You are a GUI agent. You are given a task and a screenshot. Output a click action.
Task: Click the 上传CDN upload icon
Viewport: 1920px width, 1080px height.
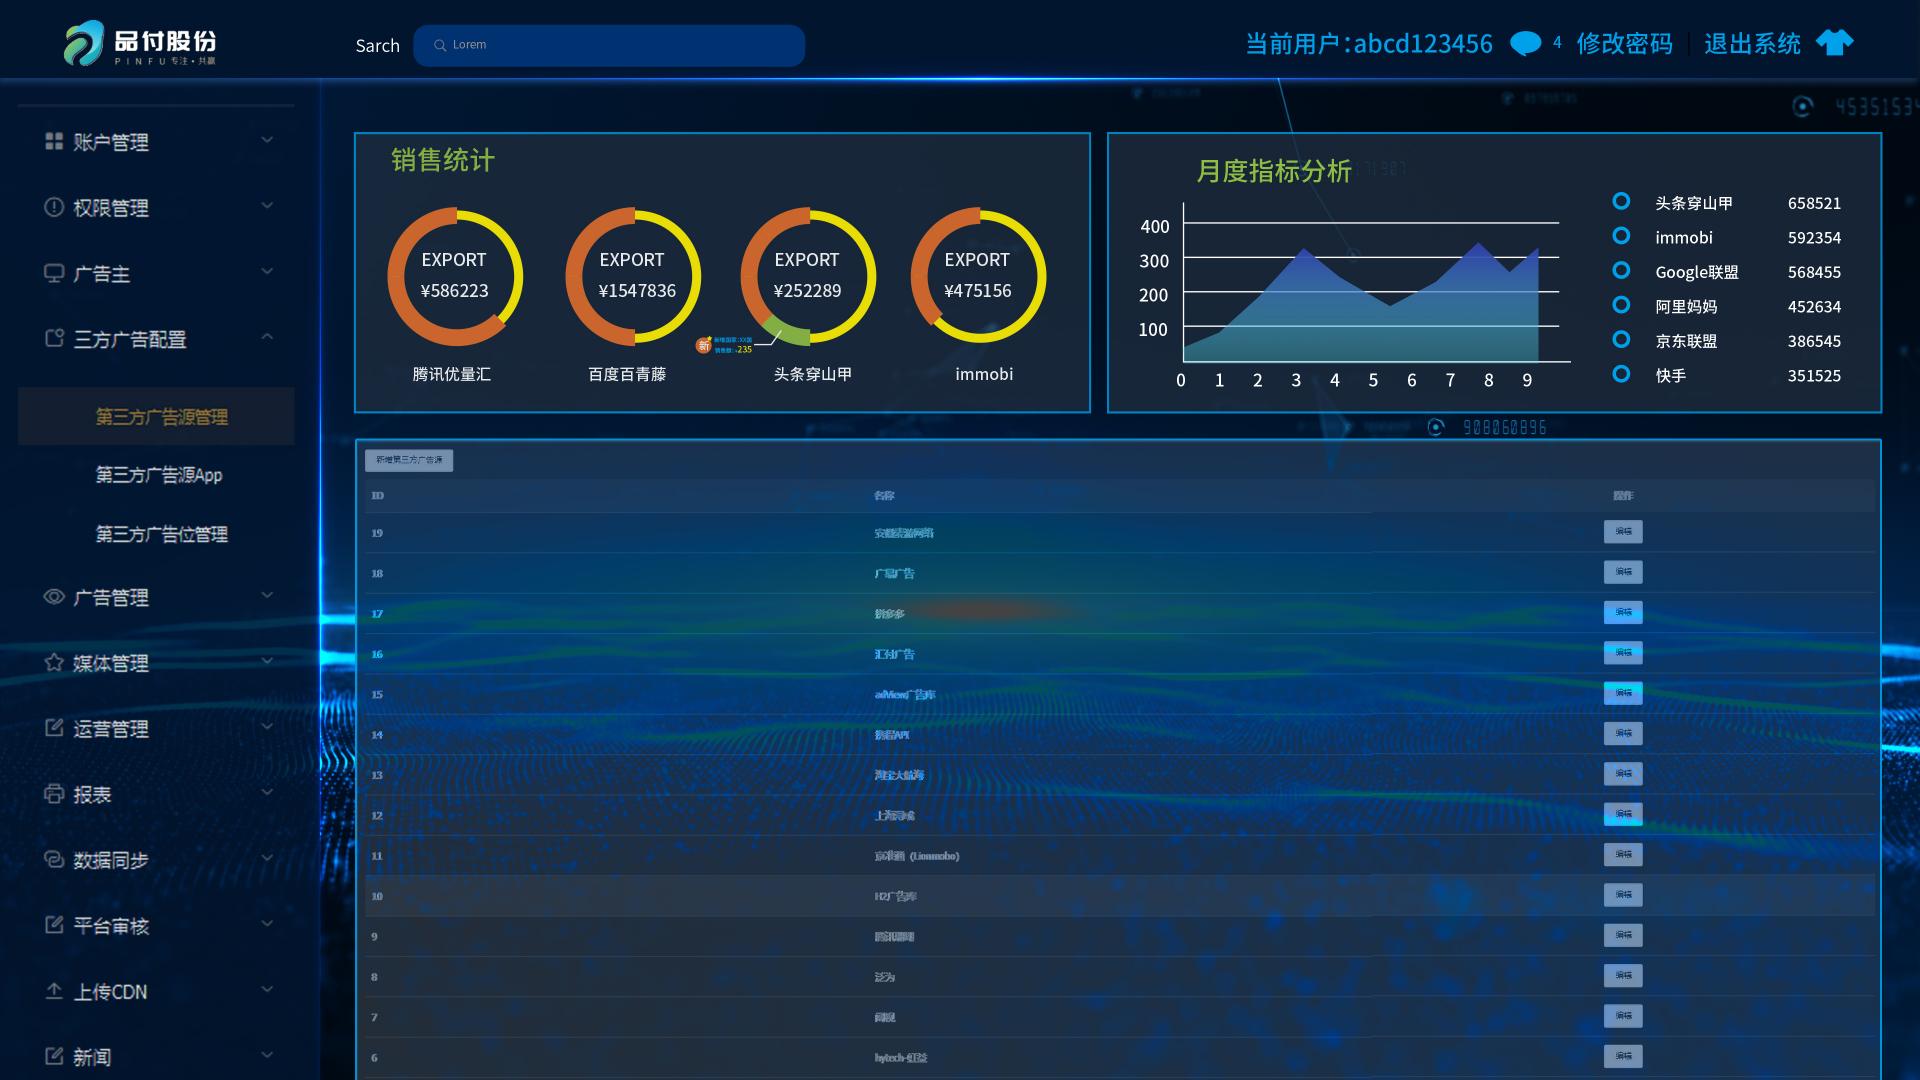point(54,990)
